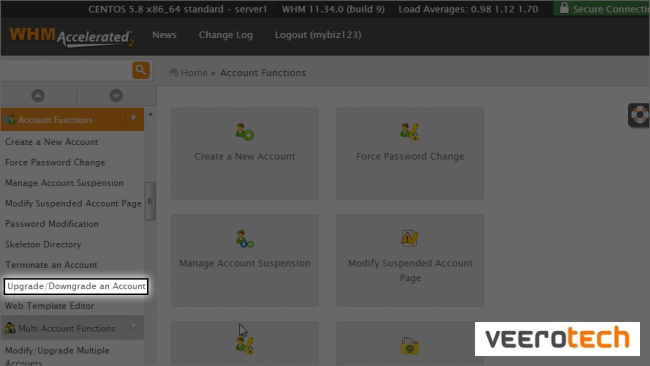Click the orange search magnifier button
650x366 pixels.
141,70
